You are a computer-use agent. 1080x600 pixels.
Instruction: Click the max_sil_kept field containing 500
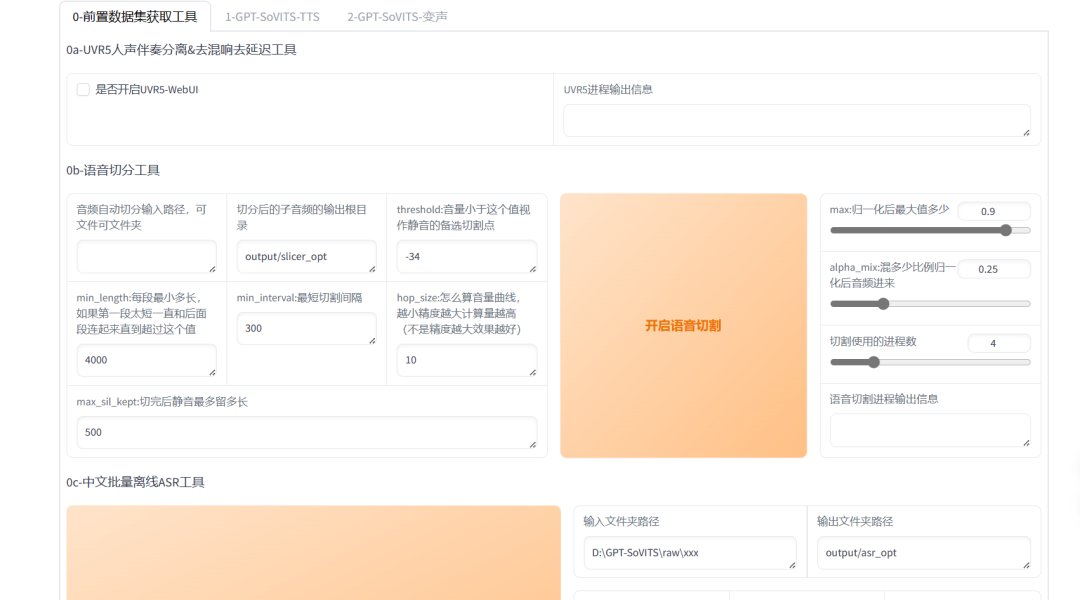307,432
